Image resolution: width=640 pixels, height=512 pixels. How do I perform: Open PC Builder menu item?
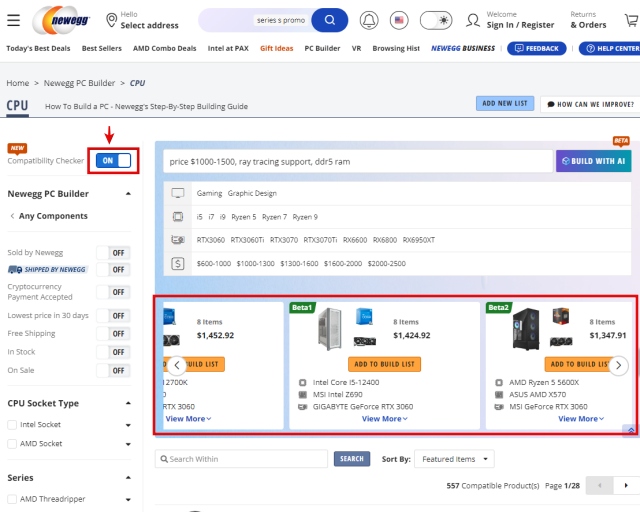pyautogui.click(x=322, y=49)
